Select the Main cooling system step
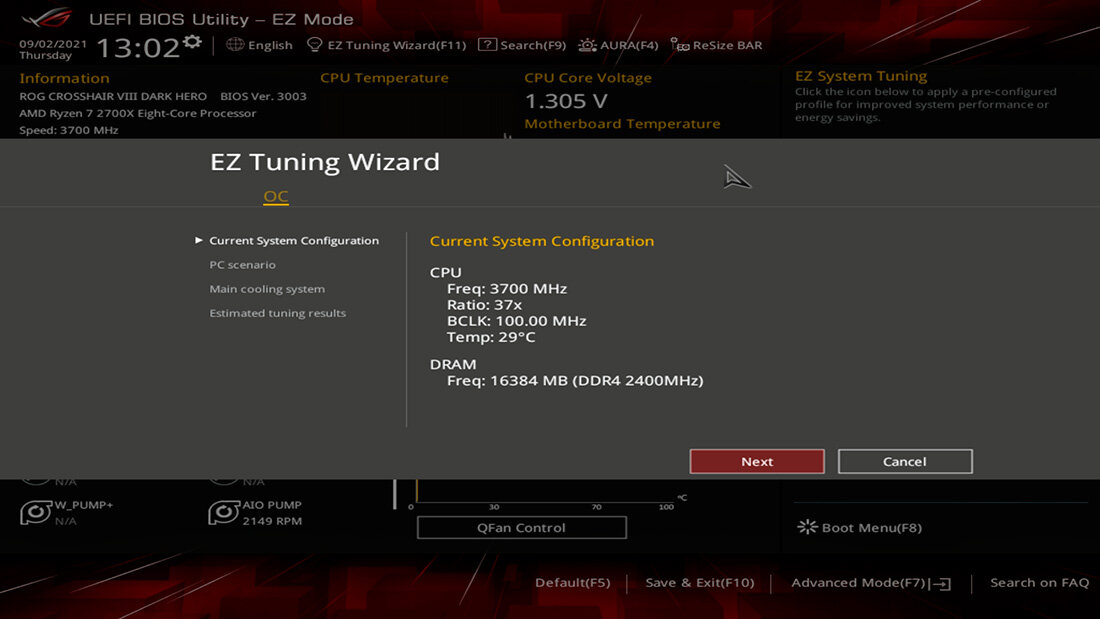The image size is (1100, 619). point(267,289)
